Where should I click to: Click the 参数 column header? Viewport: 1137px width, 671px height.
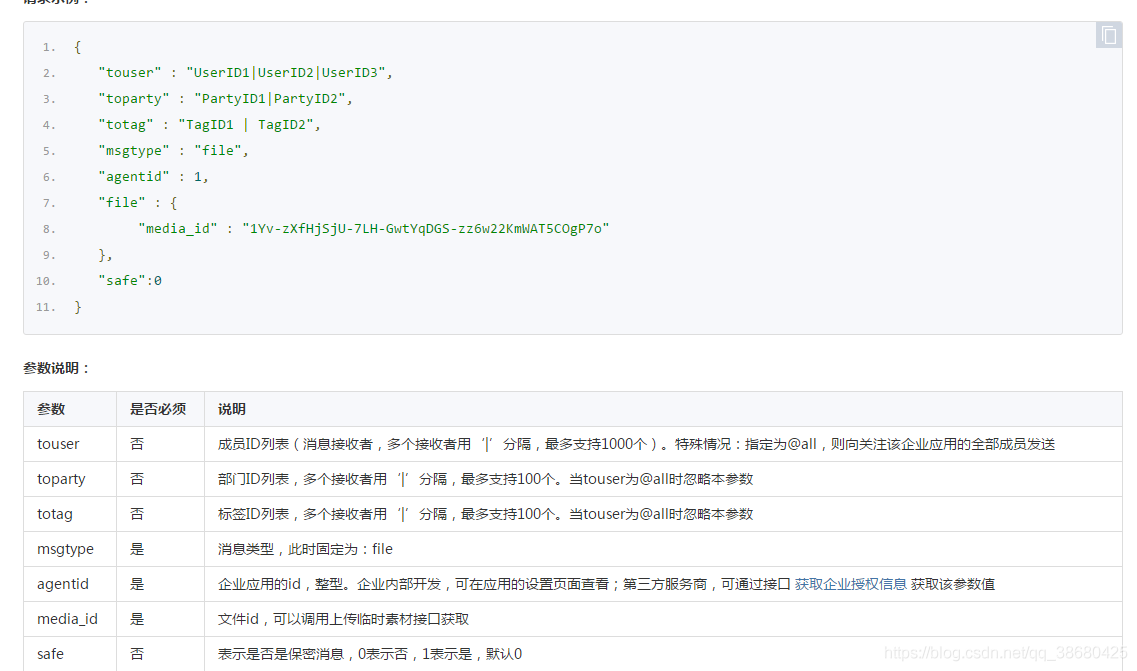click(51, 409)
